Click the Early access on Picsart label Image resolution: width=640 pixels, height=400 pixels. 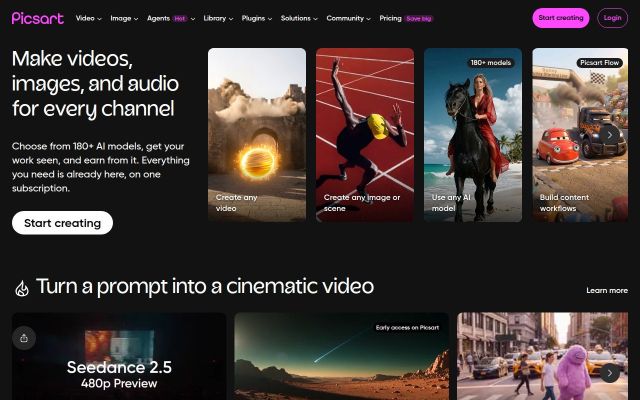[407, 327]
